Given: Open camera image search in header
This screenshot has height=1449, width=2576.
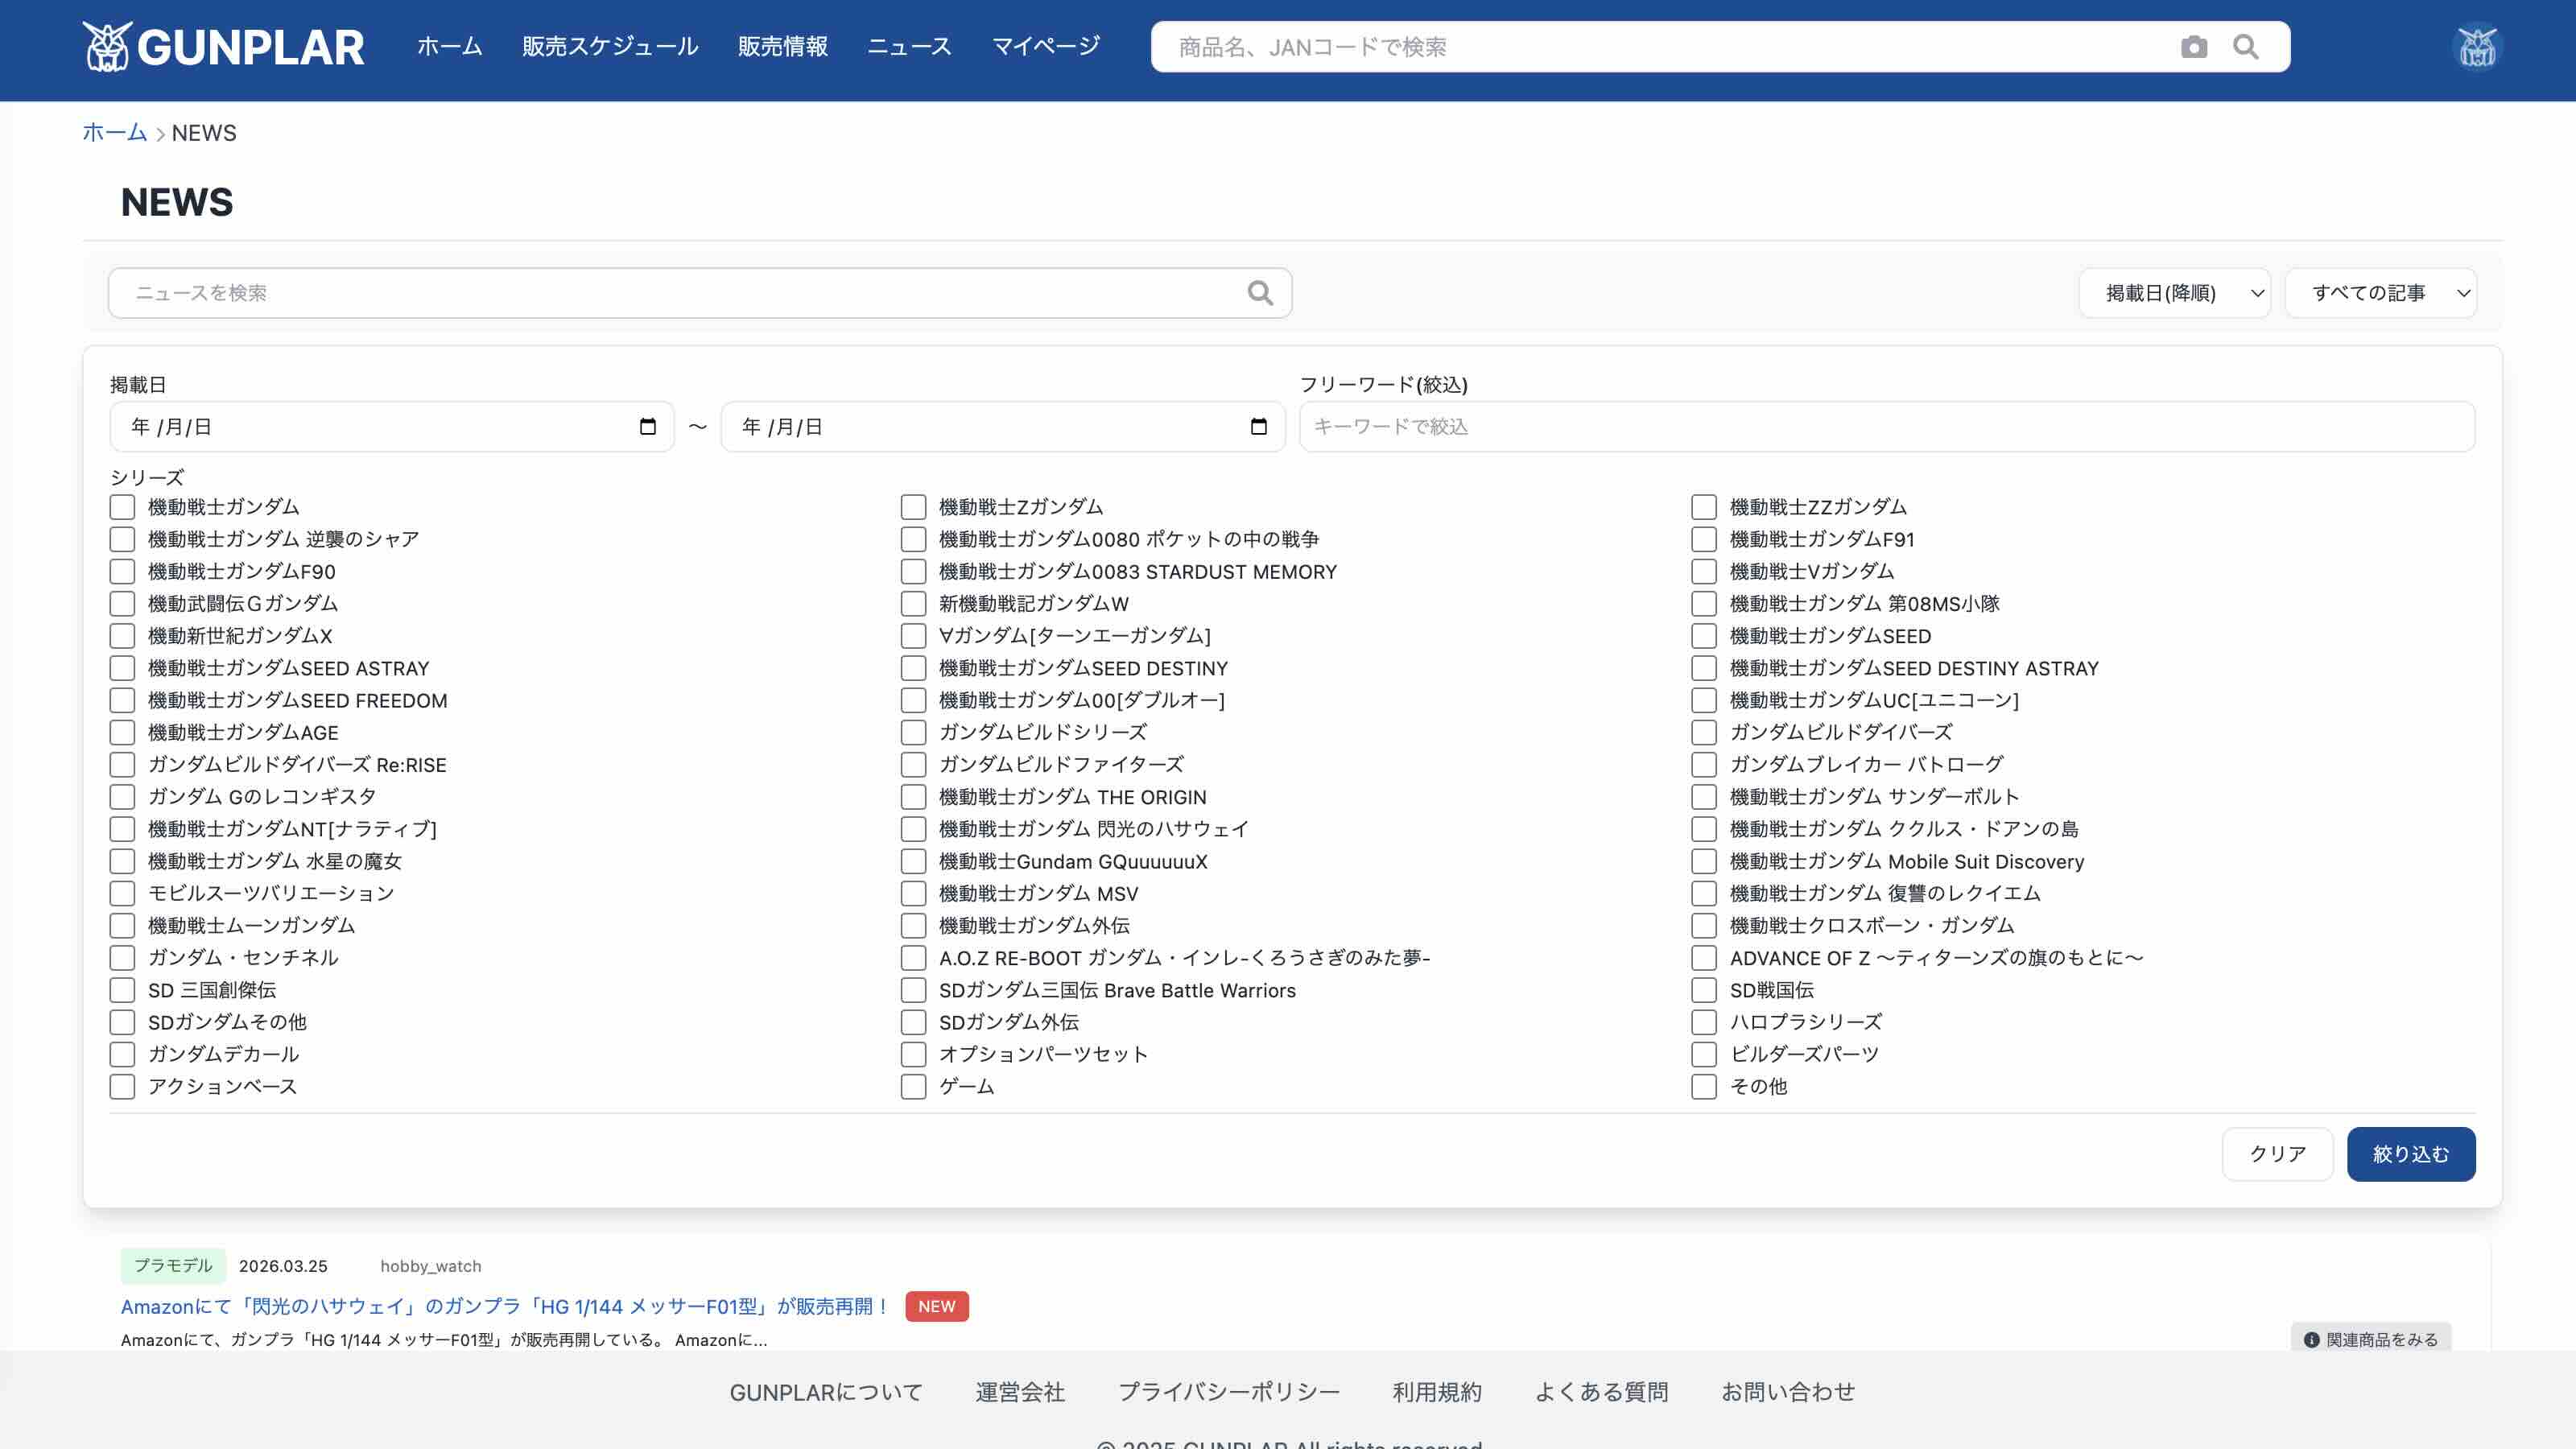Looking at the screenshot, I should coord(2193,47).
